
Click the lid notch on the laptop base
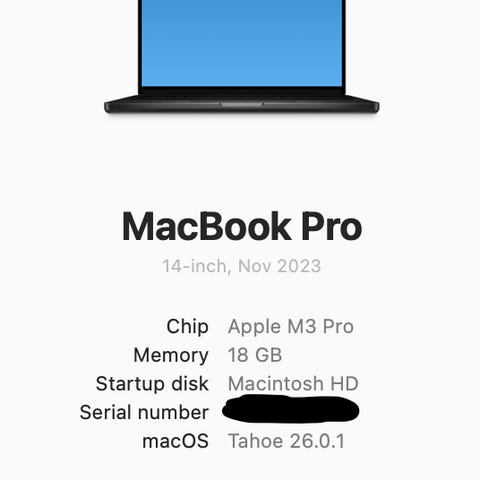point(242,104)
